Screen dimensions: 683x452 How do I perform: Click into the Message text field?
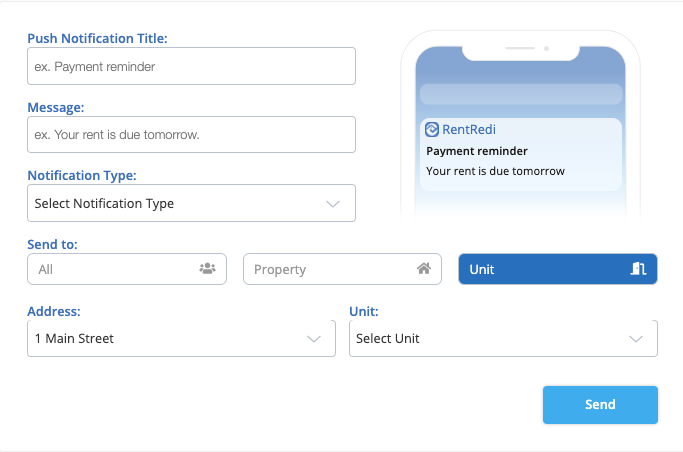(191, 134)
